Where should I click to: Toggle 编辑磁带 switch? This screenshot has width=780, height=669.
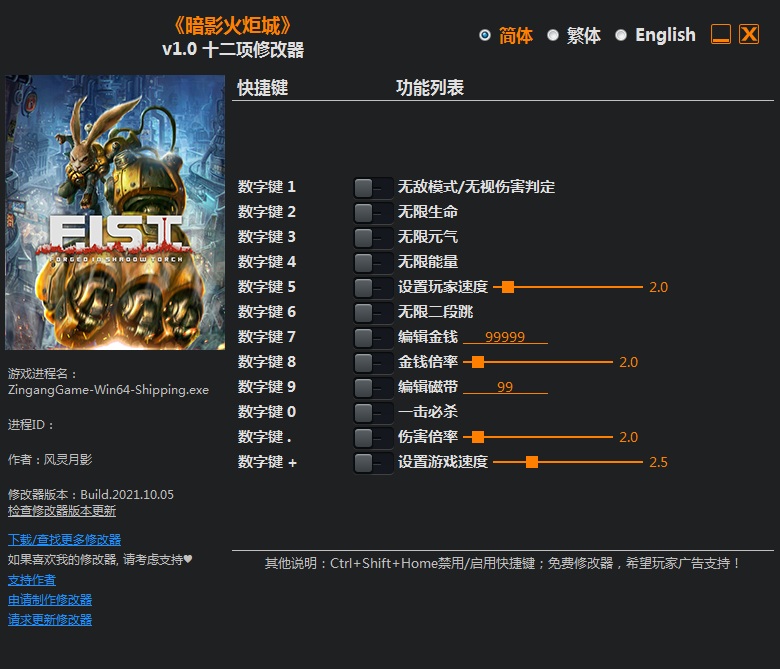374,387
